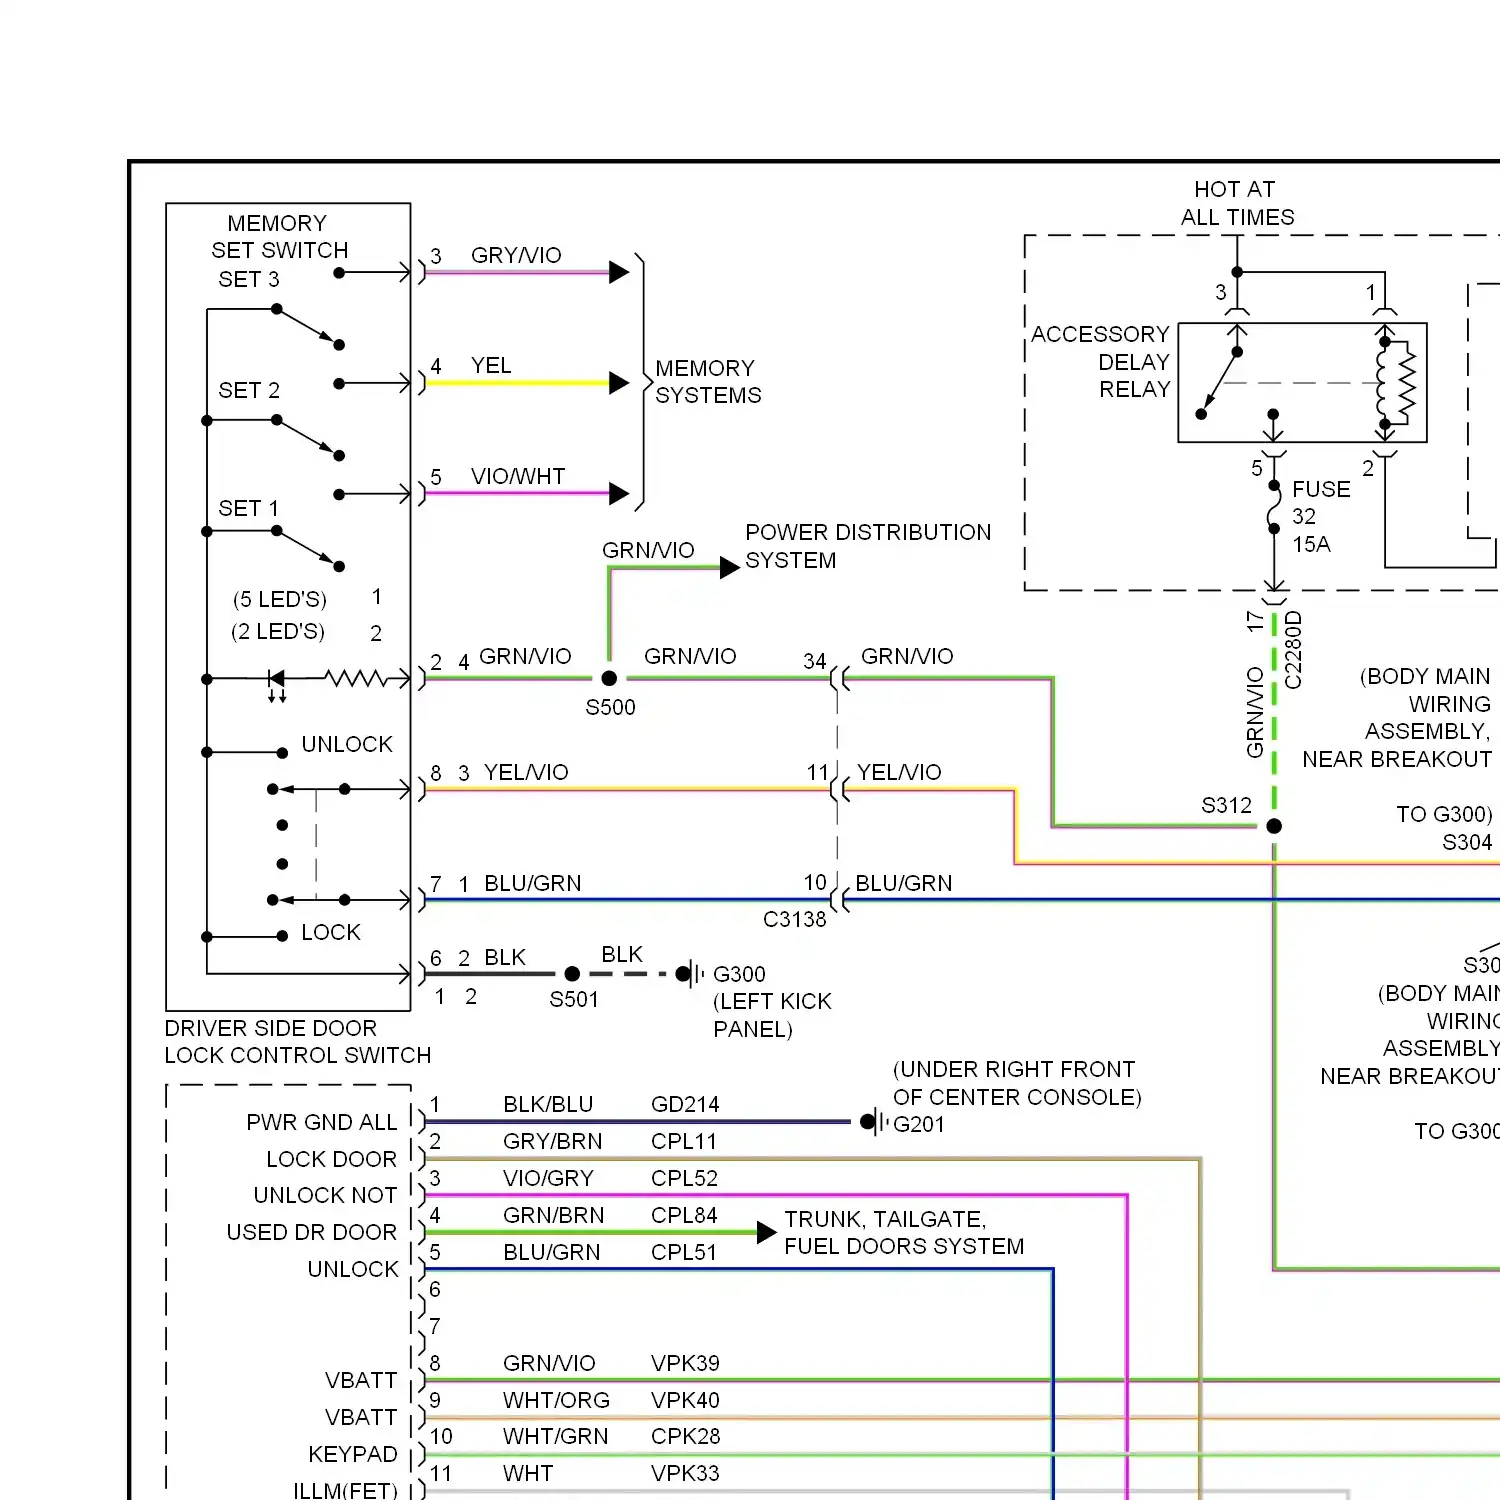Select the C2280D connector label
Screen dimensions: 1500x1500
click(1293, 650)
